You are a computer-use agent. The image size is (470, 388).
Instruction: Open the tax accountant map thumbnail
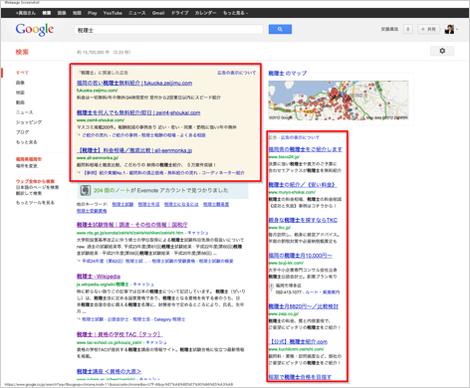pyautogui.click(x=338, y=100)
